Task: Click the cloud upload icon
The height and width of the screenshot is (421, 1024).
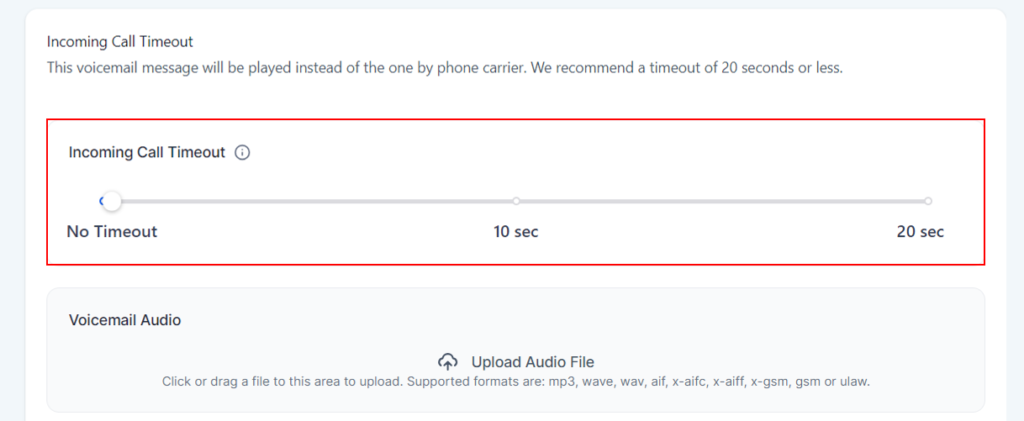Action: click(448, 362)
